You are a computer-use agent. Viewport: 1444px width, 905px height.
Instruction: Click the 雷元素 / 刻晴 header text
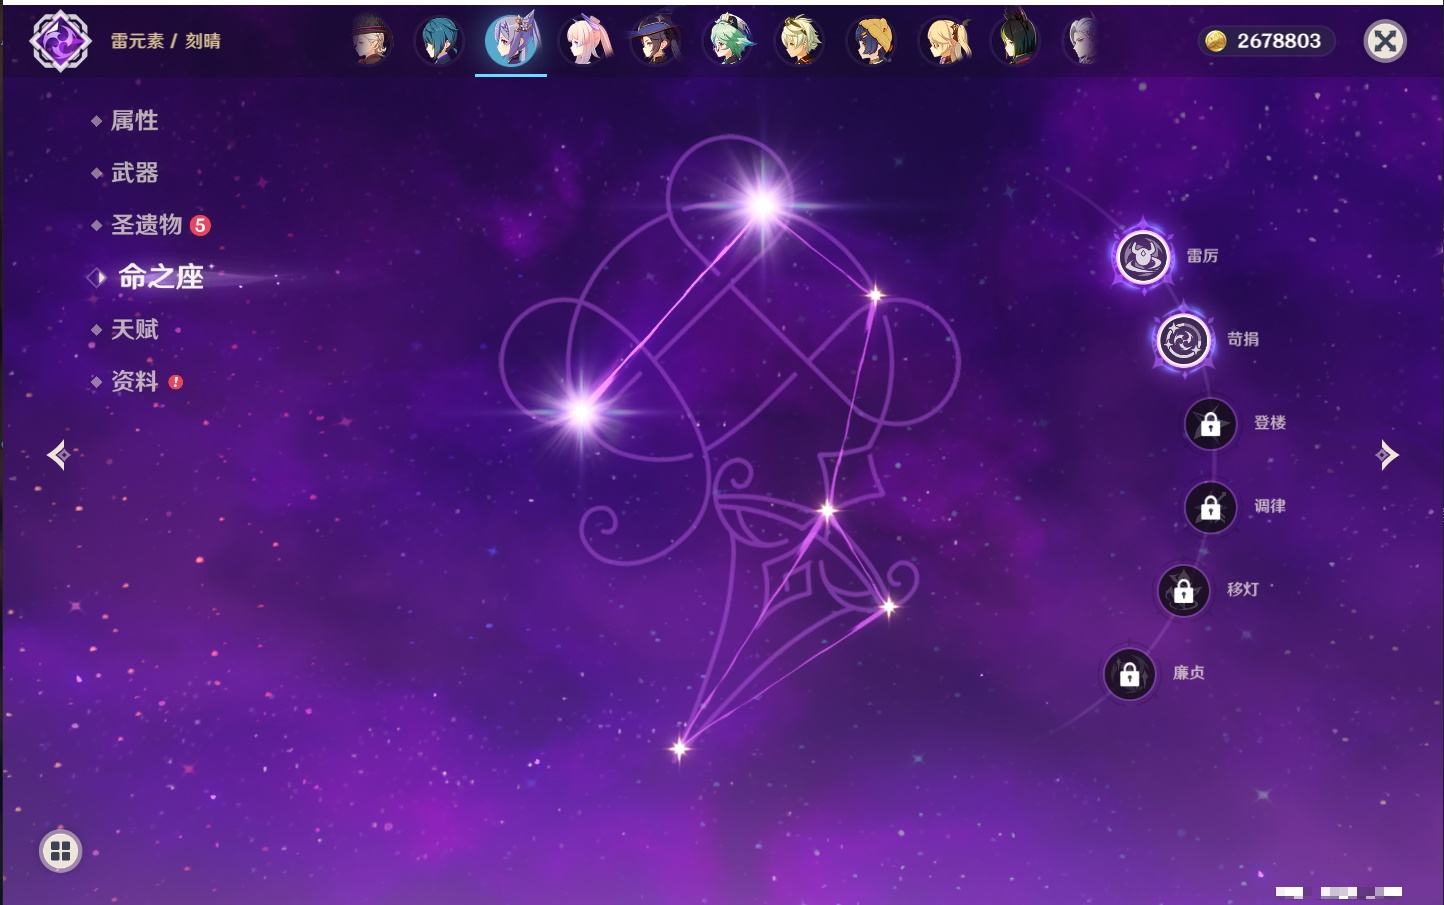(x=166, y=41)
